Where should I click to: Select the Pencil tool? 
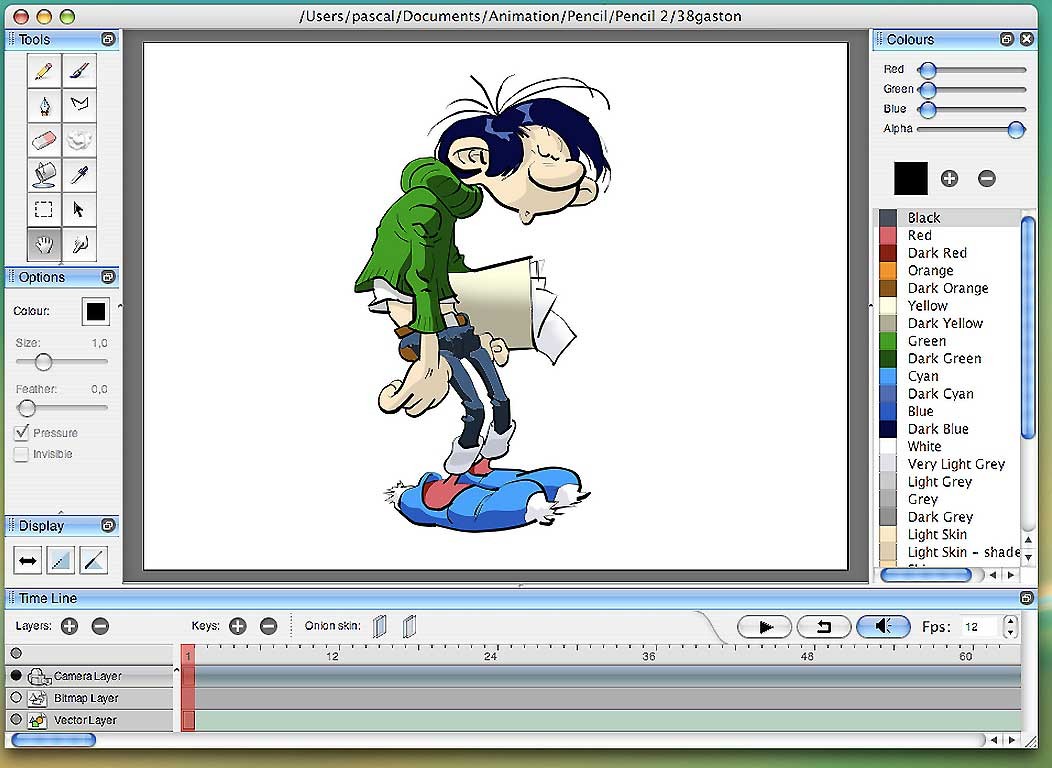click(x=44, y=70)
